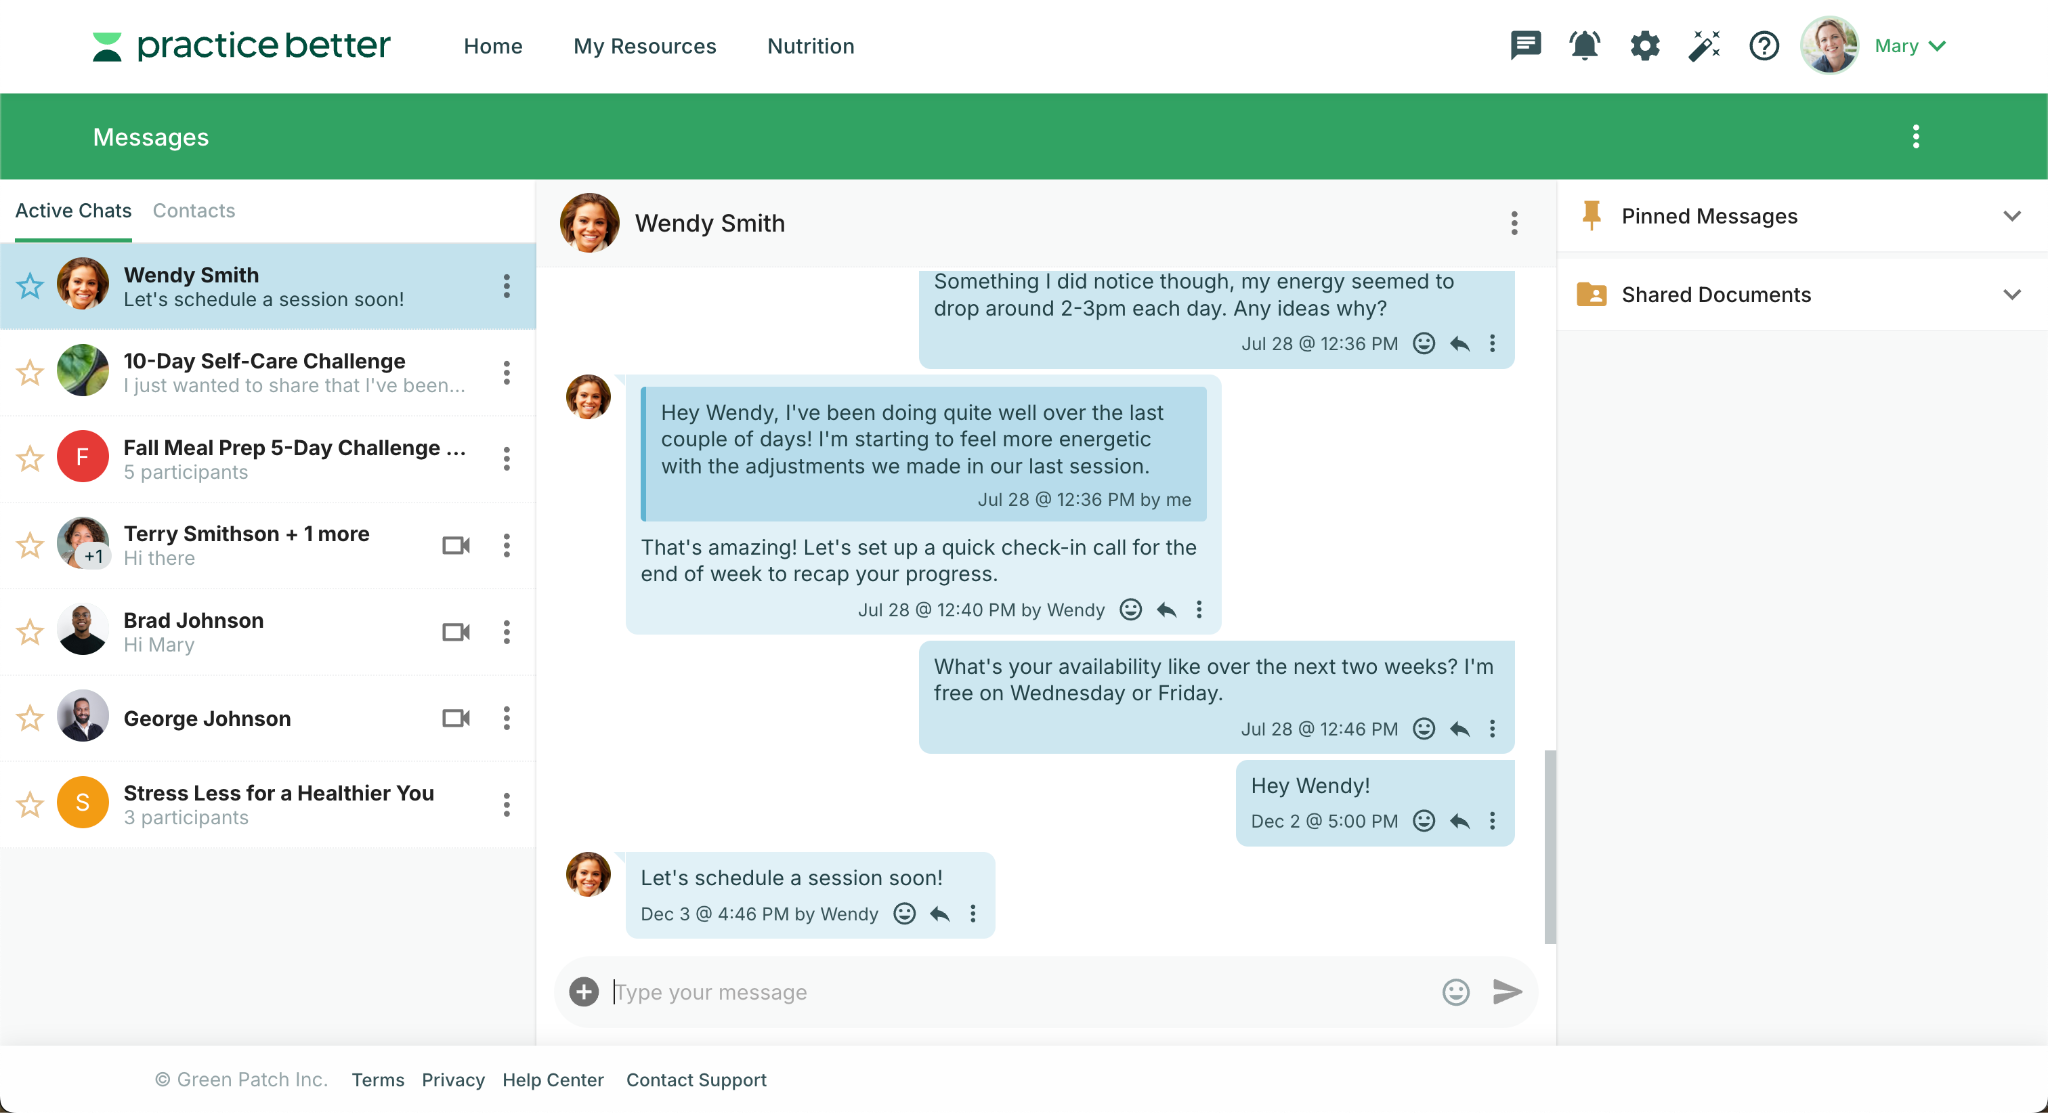Screen dimensions: 2048x1113
Task: Add emoji reaction to 'Hey Wendy!' message
Action: [x=1424, y=821]
